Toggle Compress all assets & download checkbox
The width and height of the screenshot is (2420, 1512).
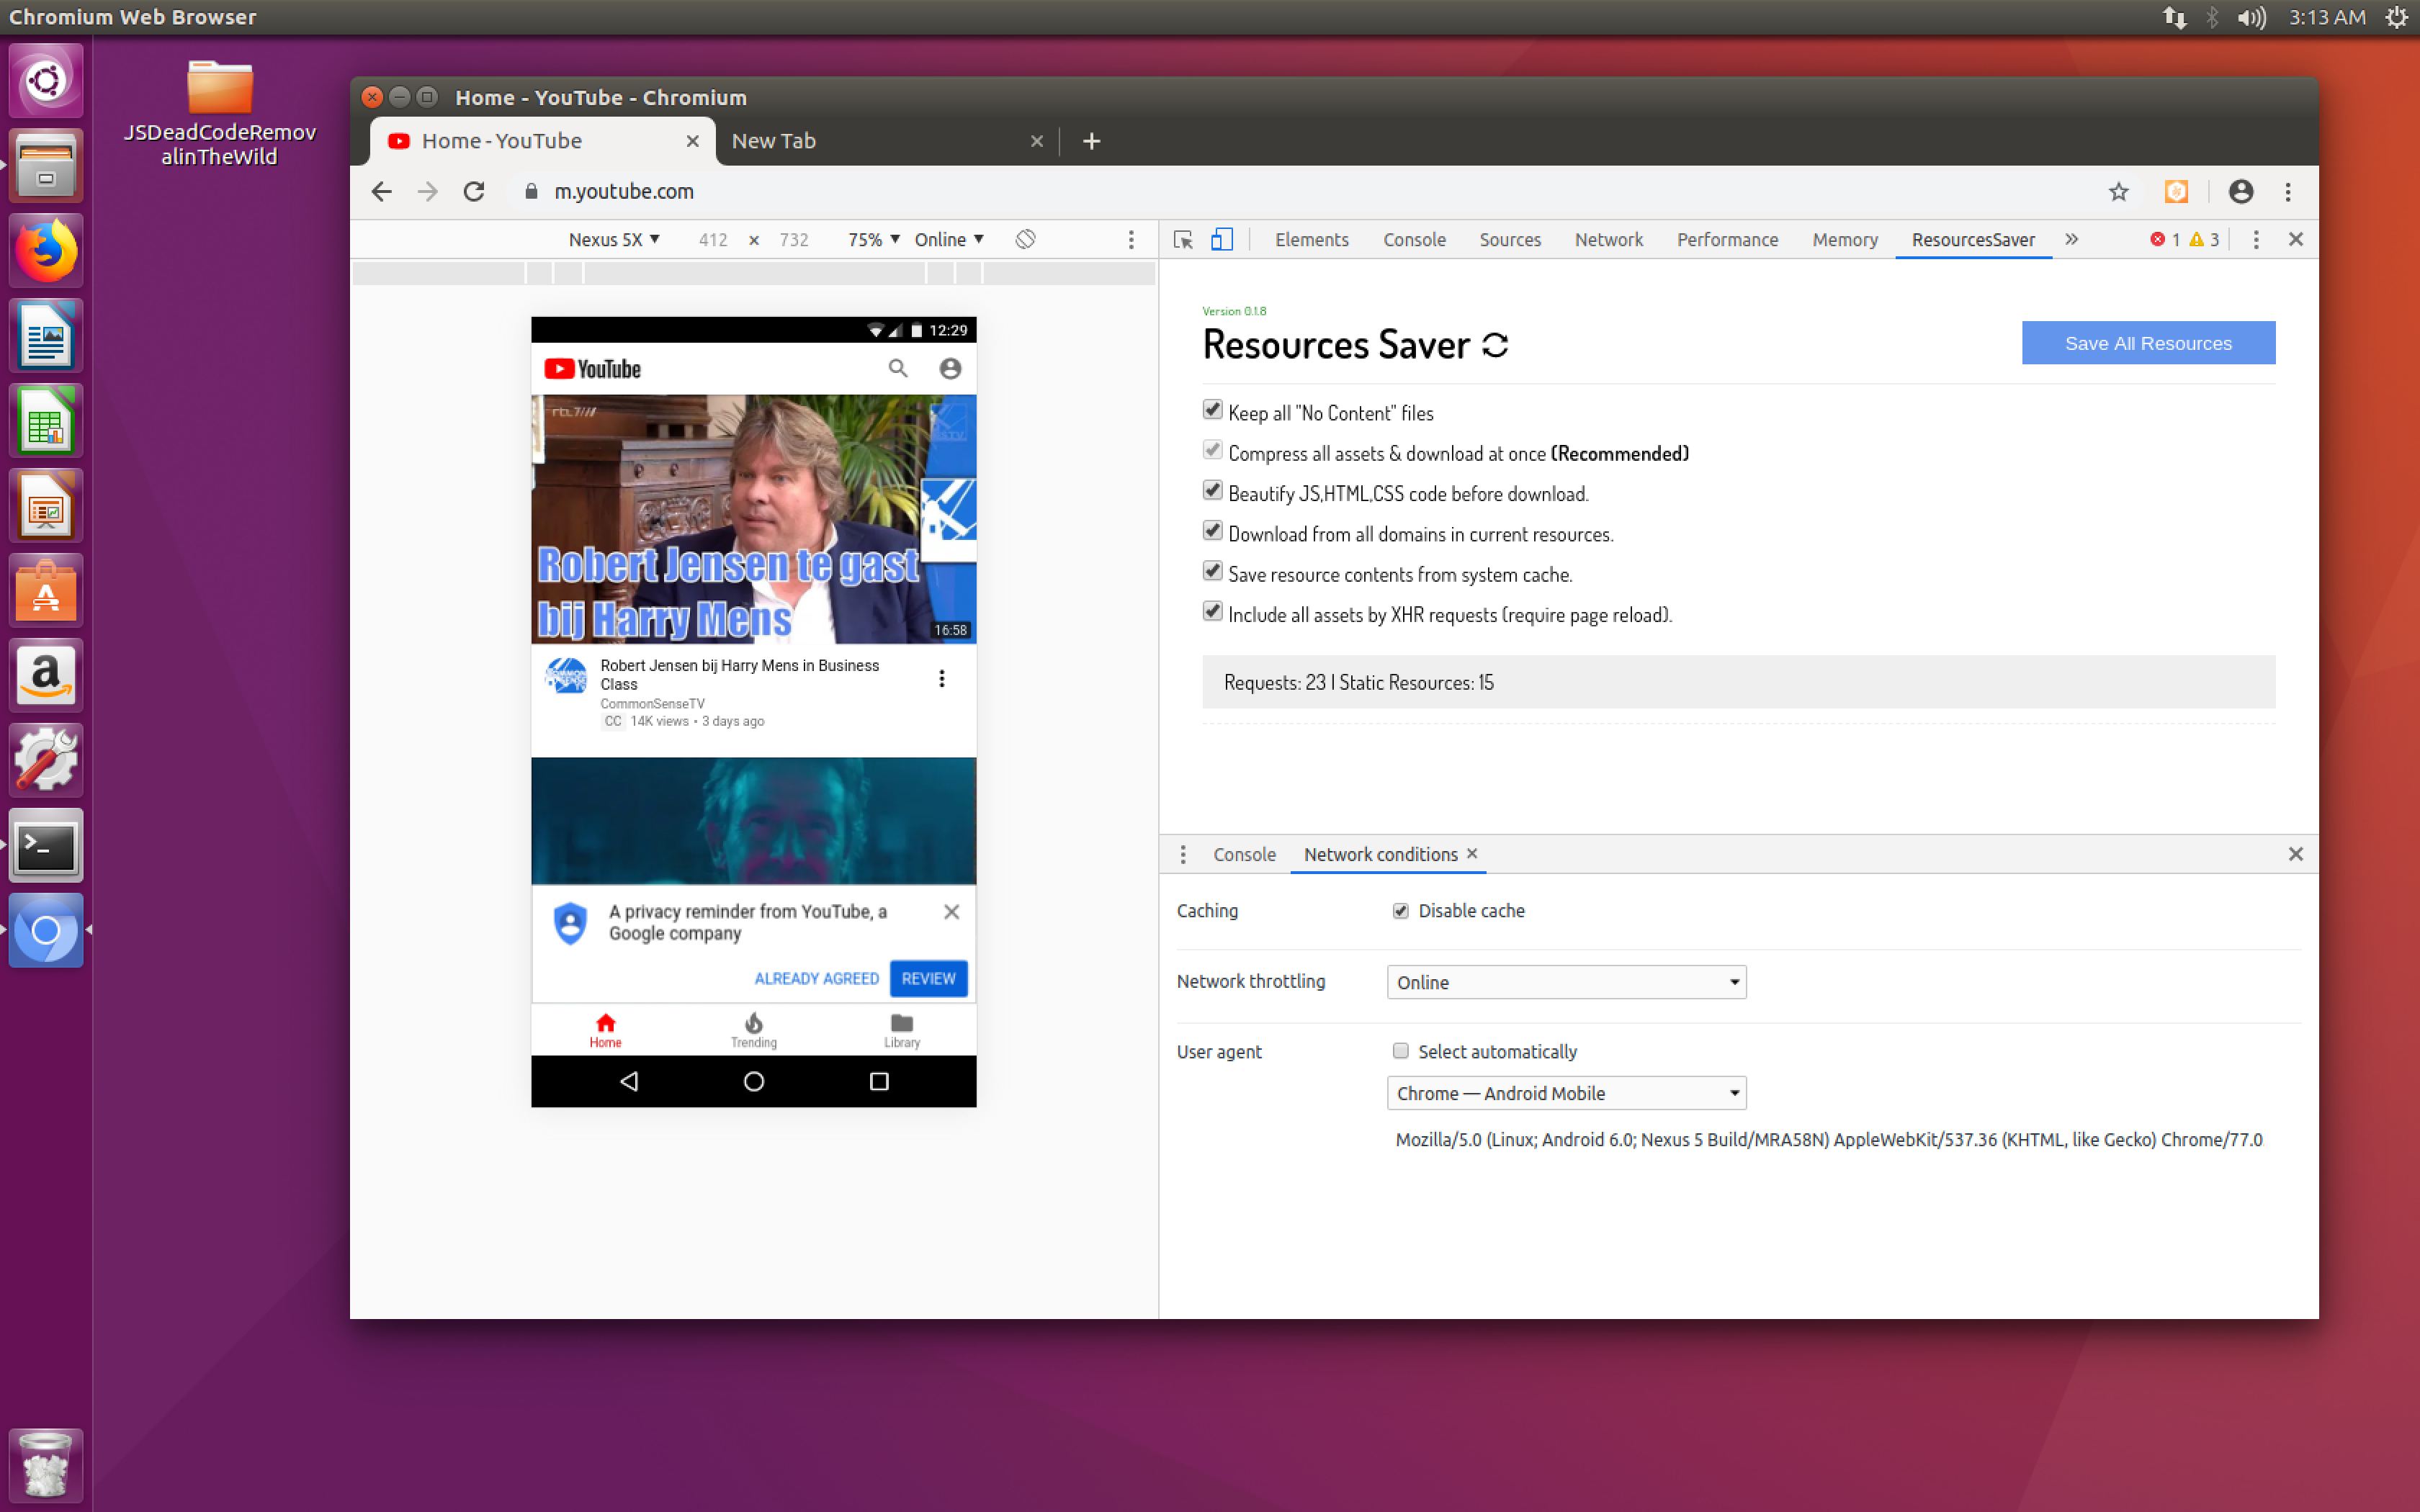(1212, 450)
